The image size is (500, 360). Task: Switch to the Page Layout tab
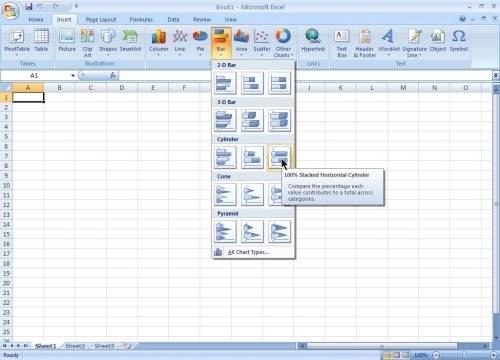pyautogui.click(x=101, y=20)
